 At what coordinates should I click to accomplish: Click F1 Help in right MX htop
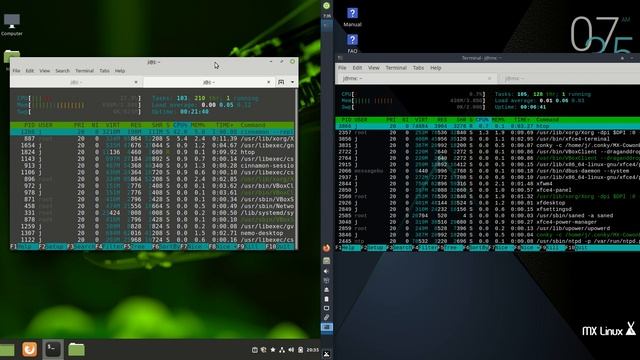point(348,248)
